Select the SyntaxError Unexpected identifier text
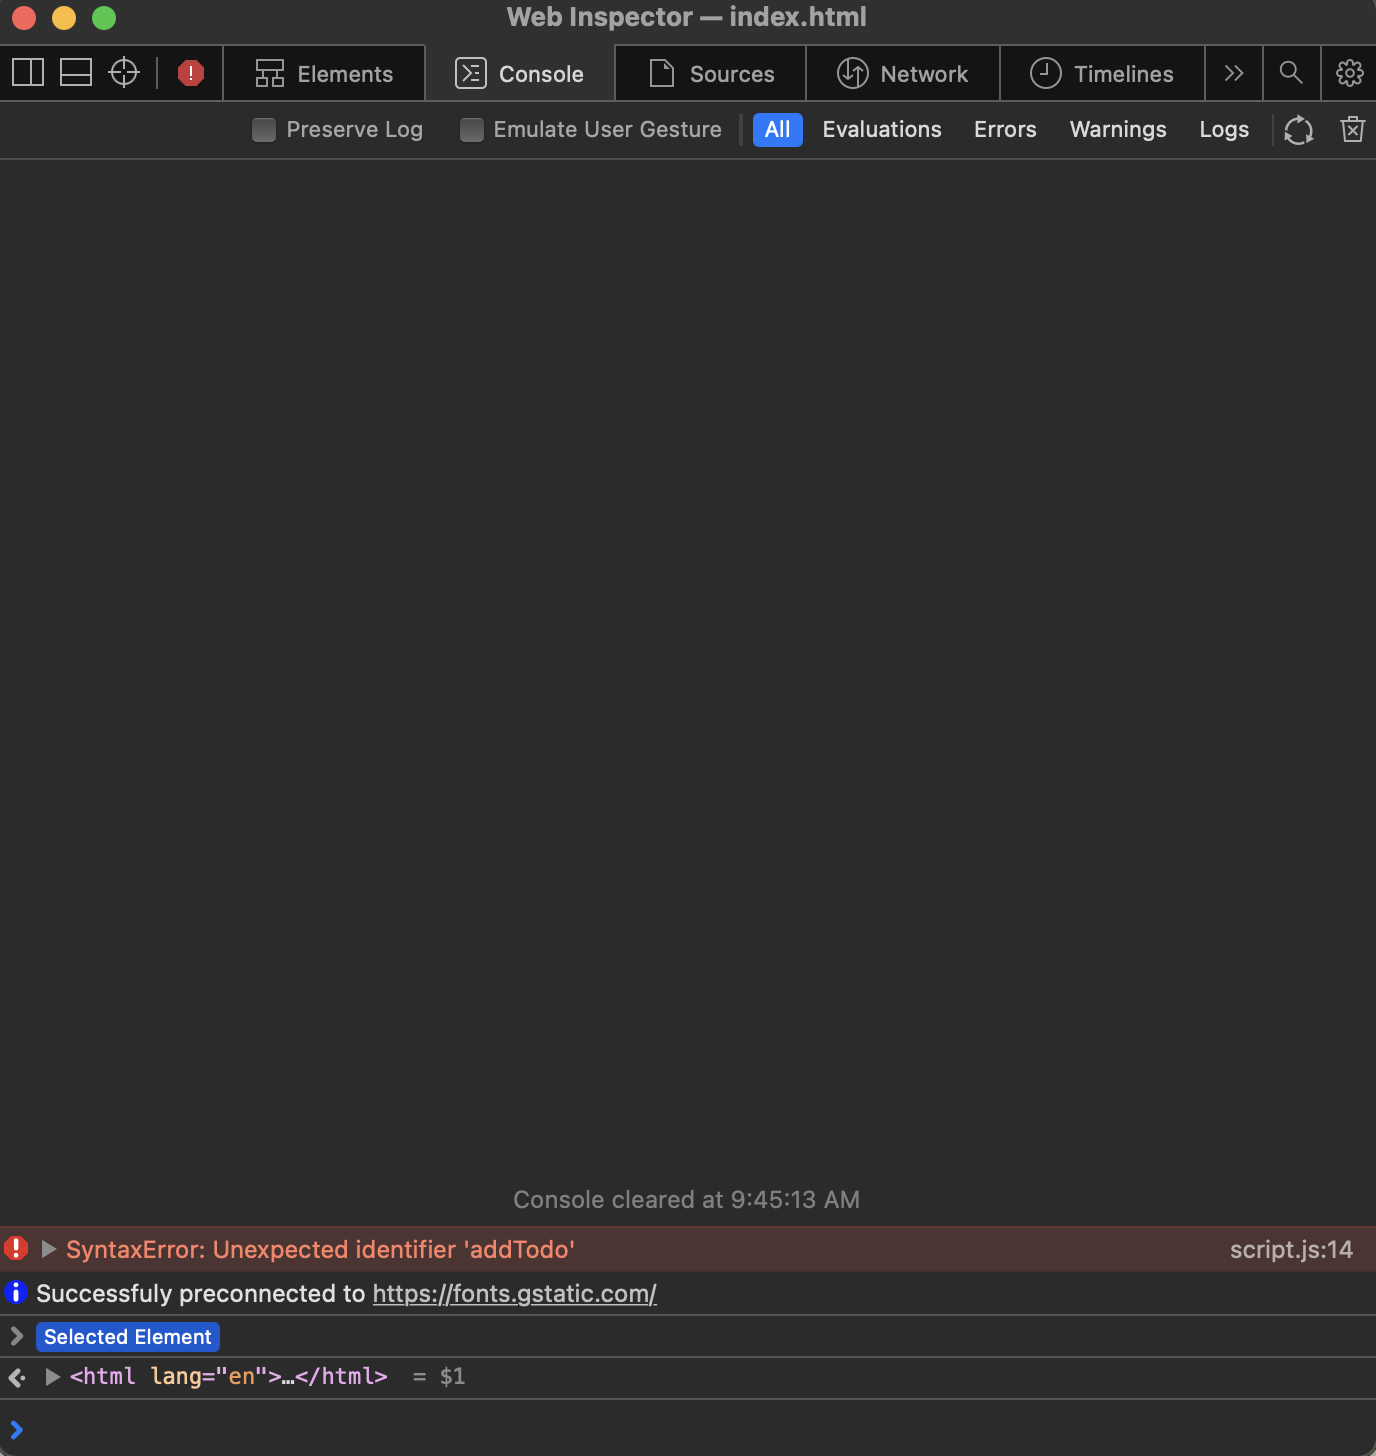This screenshot has width=1376, height=1456. pos(320,1250)
